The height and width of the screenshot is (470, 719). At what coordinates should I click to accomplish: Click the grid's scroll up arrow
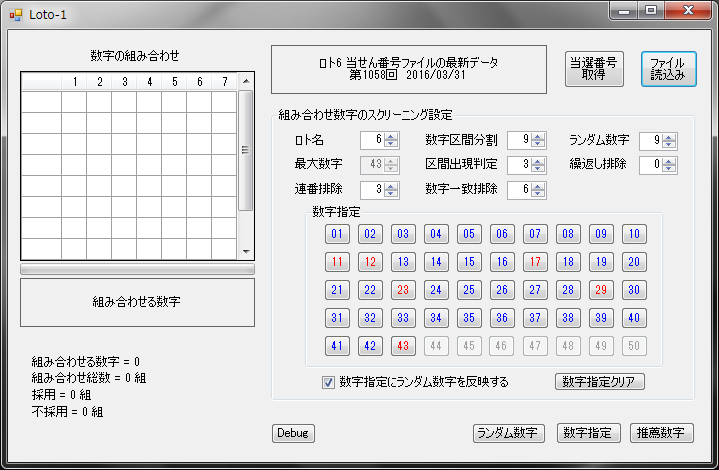[246, 81]
